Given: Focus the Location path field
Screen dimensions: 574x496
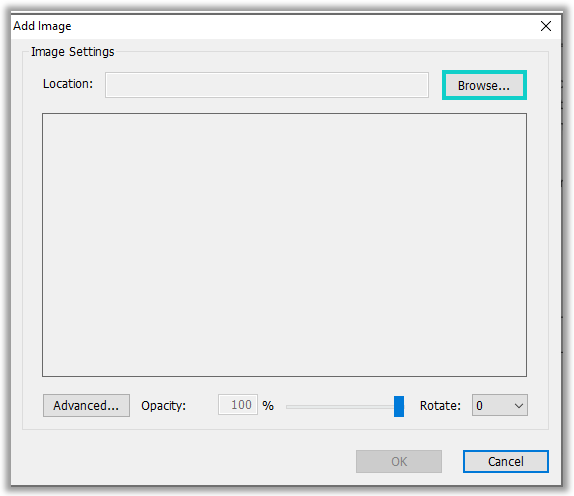Looking at the screenshot, I should pyautogui.click(x=267, y=85).
